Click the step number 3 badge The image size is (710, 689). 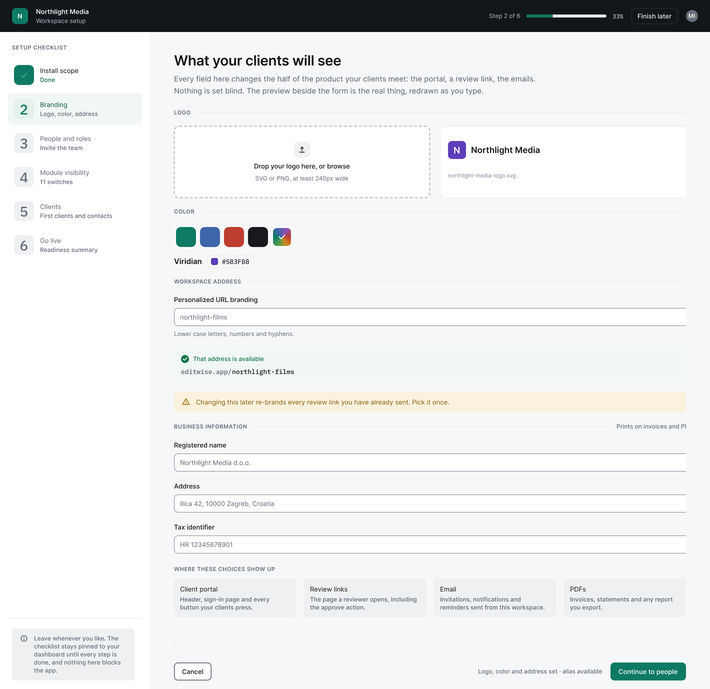tap(24, 143)
